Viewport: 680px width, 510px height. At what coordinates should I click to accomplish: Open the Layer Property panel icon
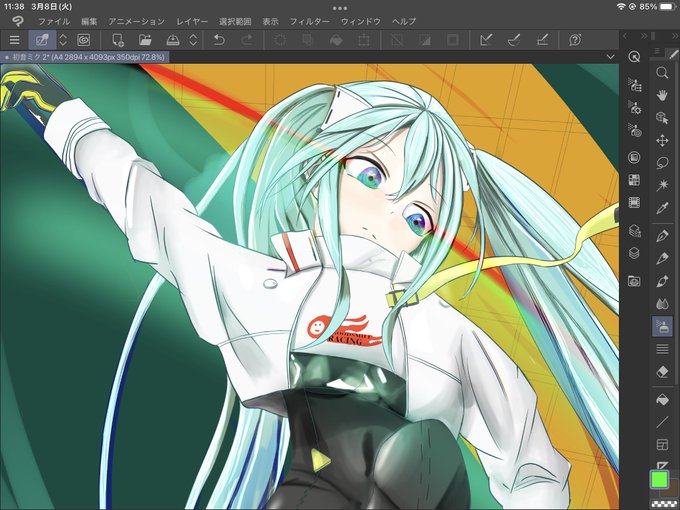634,230
